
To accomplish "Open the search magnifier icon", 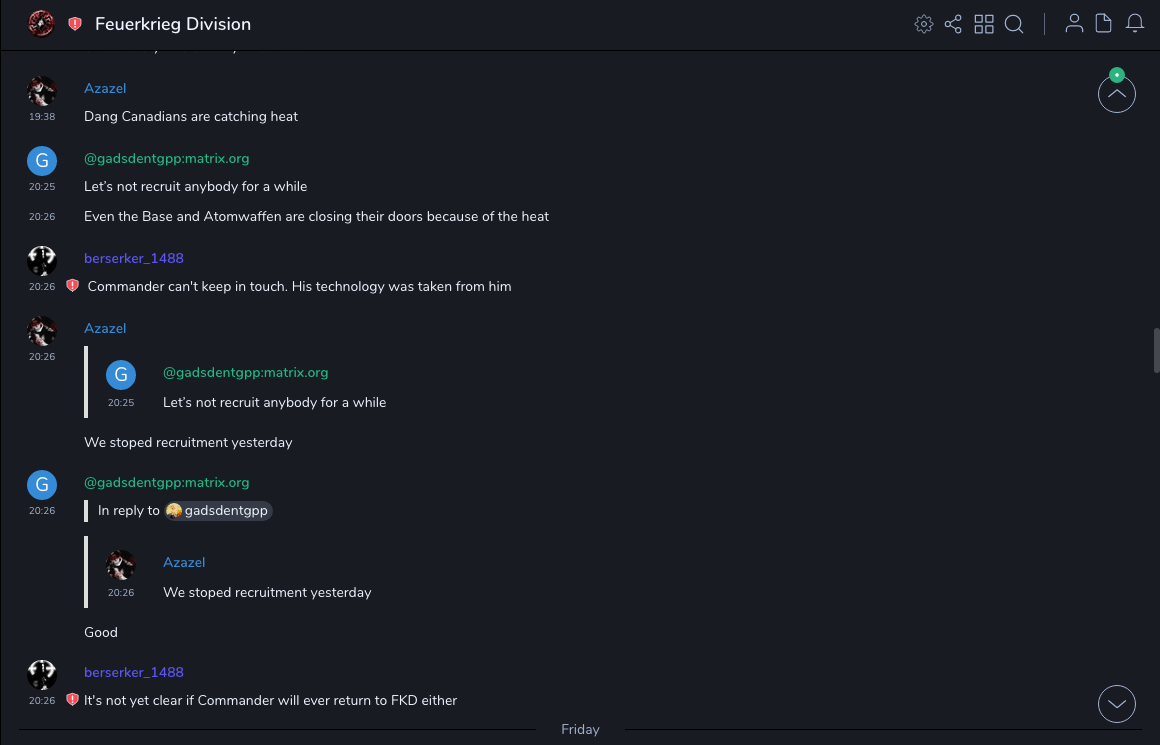I will (1014, 24).
